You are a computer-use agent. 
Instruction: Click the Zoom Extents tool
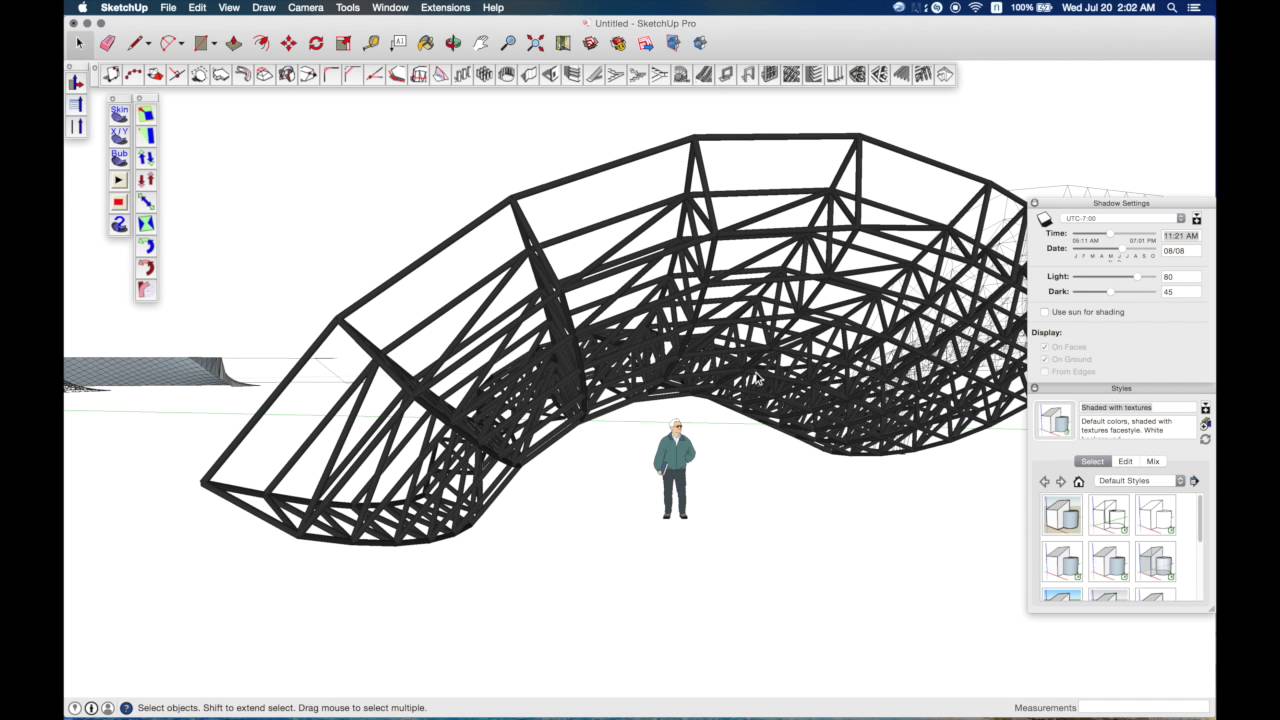click(536, 43)
